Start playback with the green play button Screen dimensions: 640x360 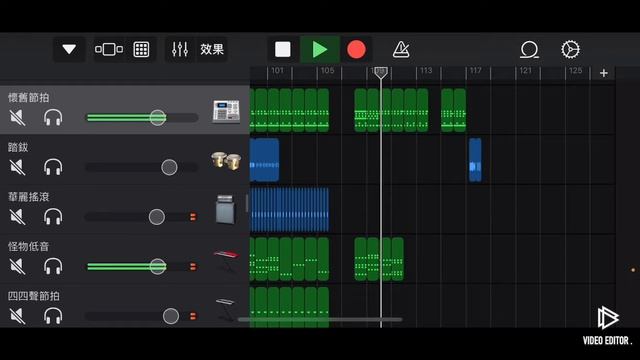[x=320, y=49]
